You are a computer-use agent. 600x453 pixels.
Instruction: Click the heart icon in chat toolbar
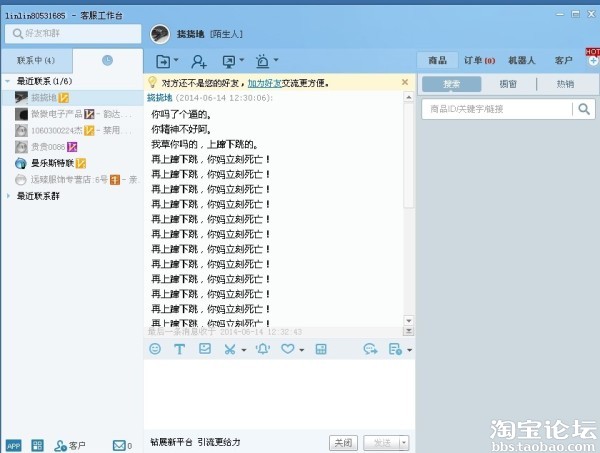(288, 349)
